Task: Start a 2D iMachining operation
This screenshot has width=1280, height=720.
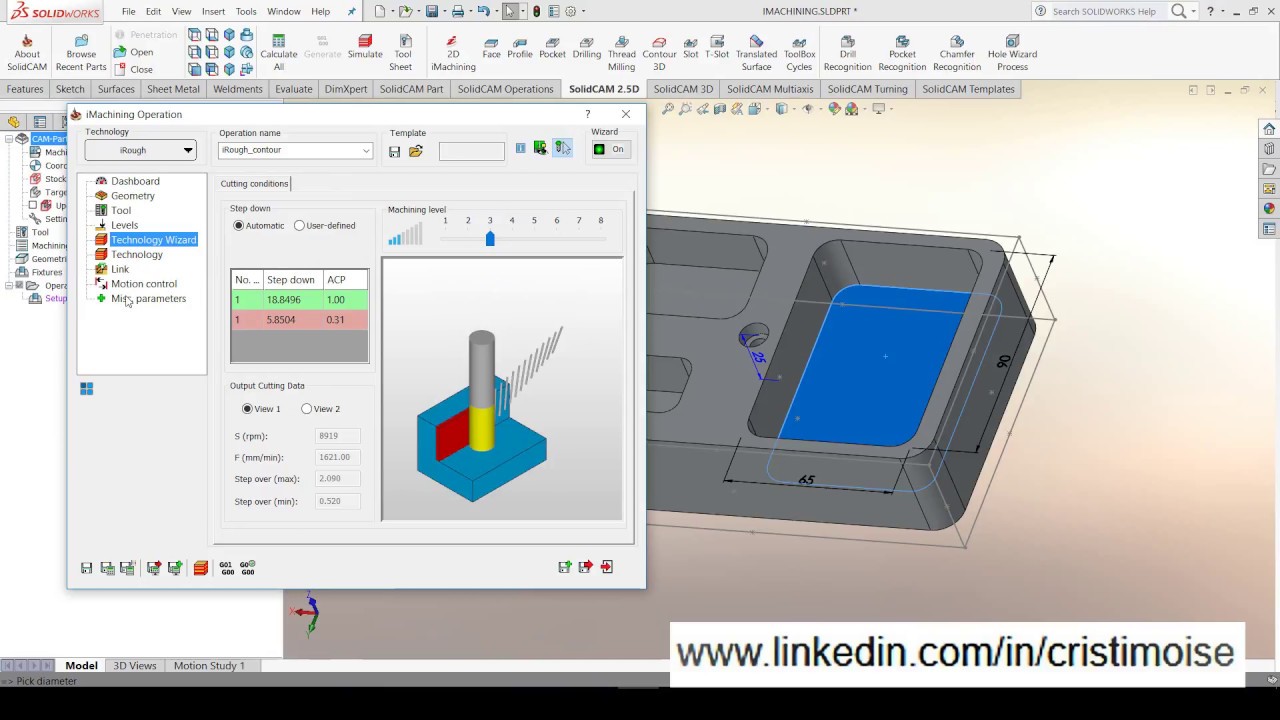Action: tap(453, 54)
